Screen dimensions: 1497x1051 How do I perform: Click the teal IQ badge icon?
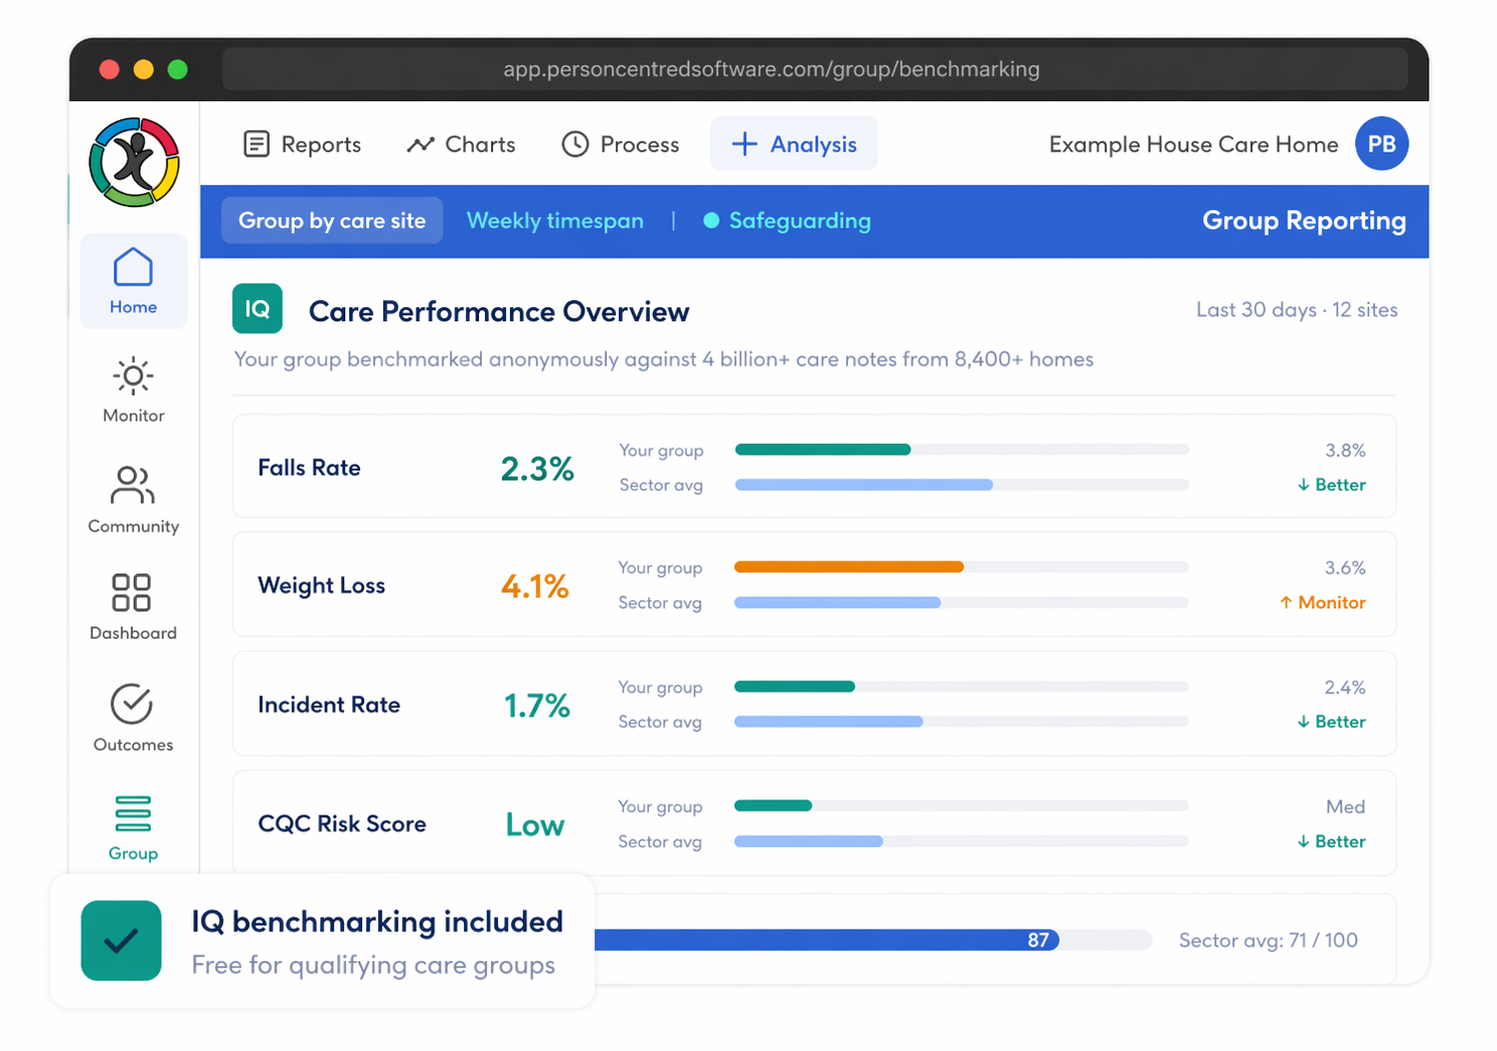pyautogui.click(x=257, y=309)
